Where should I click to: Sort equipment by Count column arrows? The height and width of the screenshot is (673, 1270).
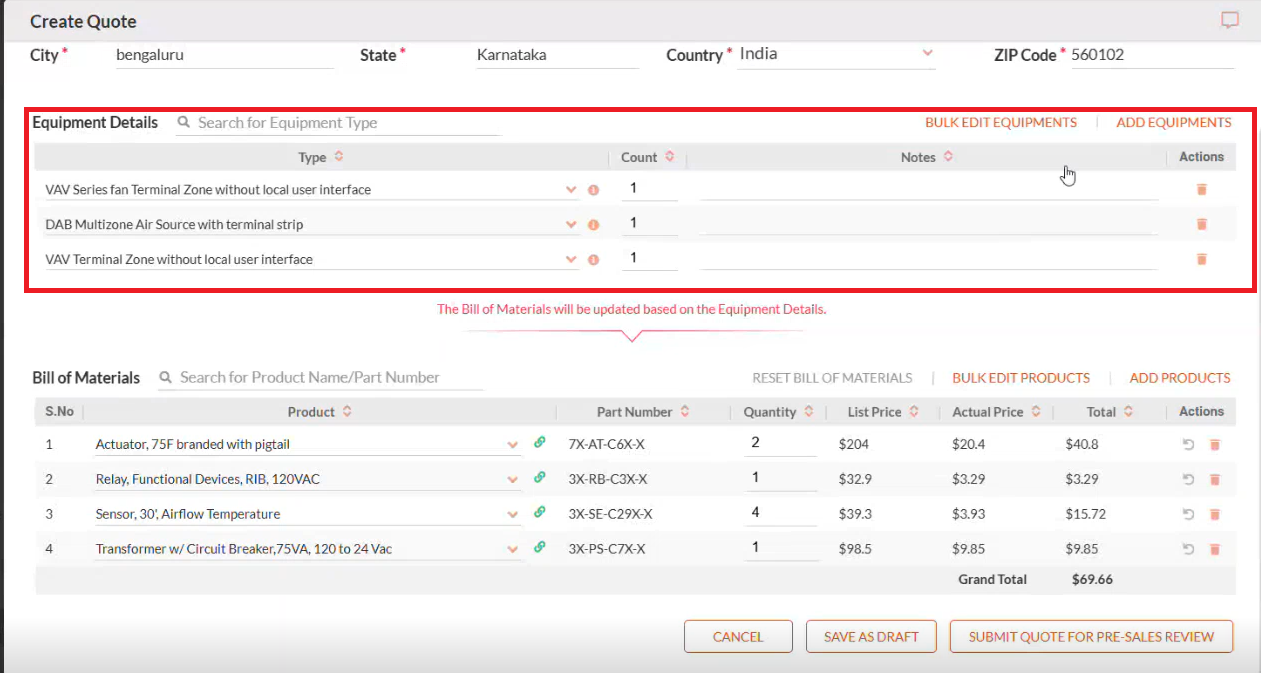(x=670, y=157)
